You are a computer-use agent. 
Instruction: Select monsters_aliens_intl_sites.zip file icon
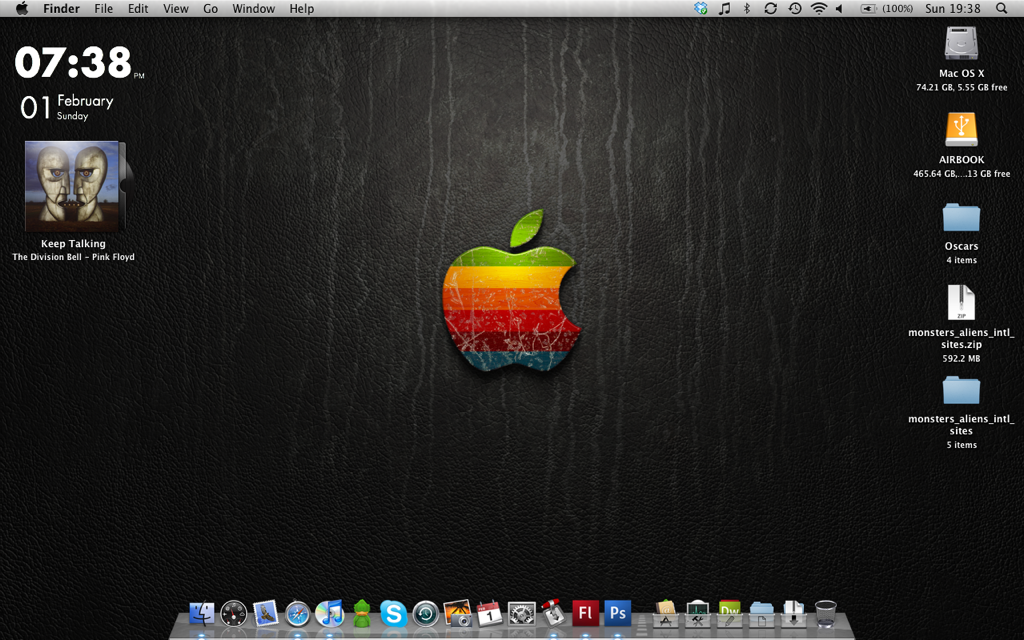pos(961,302)
